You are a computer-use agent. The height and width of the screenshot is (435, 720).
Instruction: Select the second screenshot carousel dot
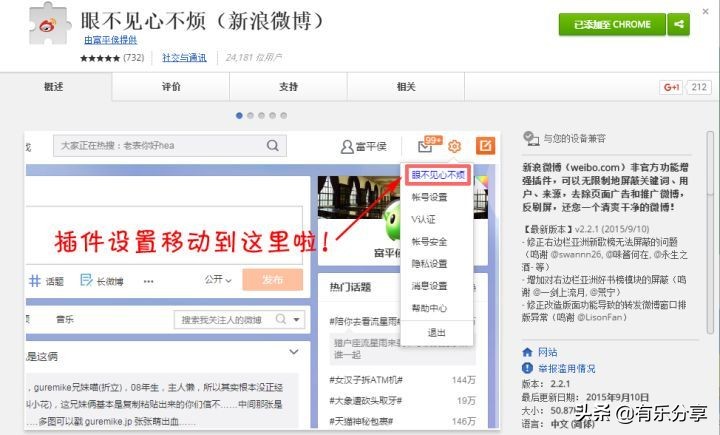[x=250, y=116]
